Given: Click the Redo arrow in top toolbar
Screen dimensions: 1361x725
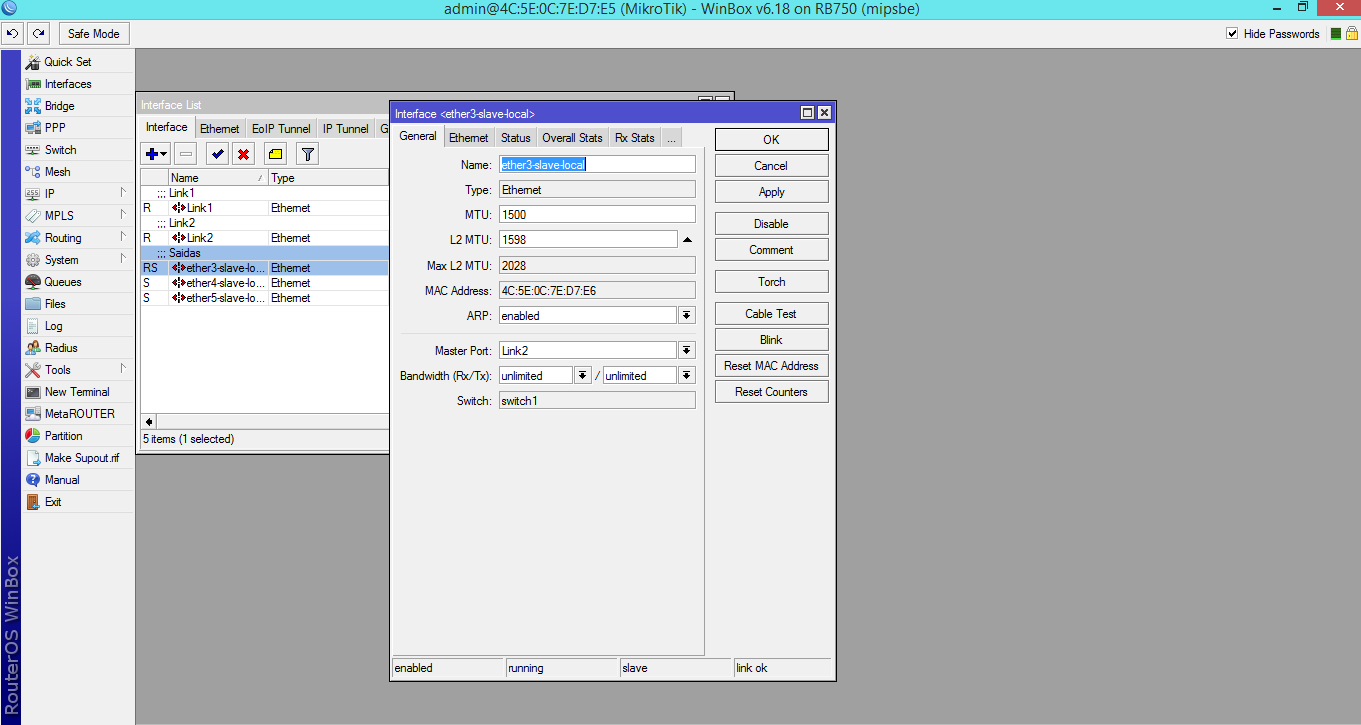Looking at the screenshot, I should (x=39, y=34).
